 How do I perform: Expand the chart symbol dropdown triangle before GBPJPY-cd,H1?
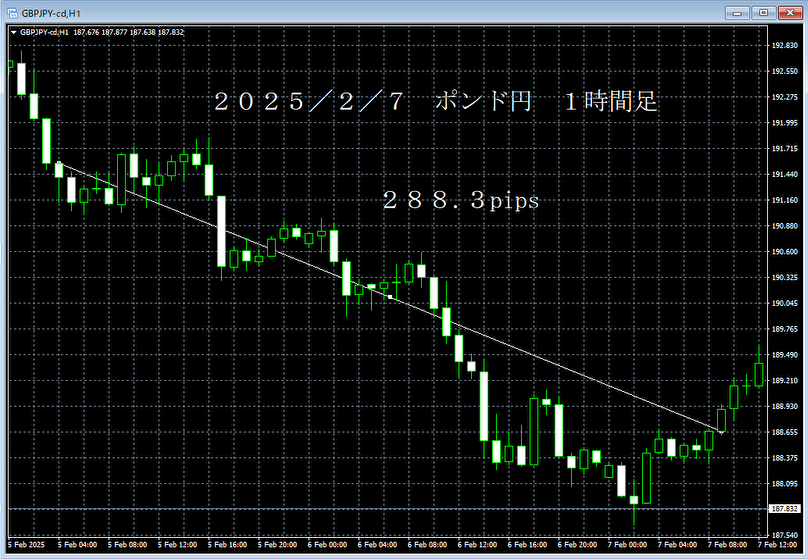[x=14, y=32]
